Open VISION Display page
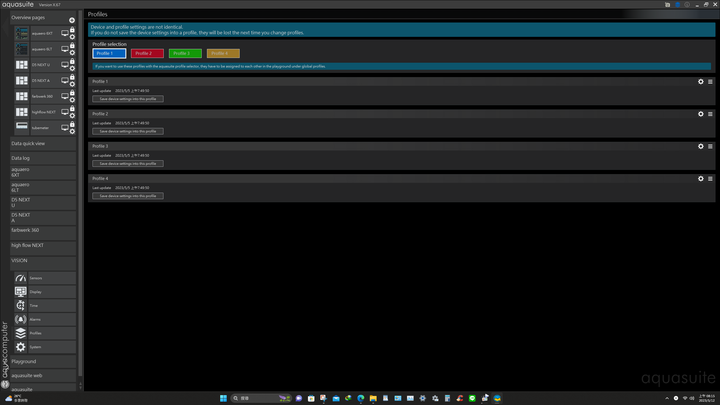 pyautogui.click(x=45, y=292)
